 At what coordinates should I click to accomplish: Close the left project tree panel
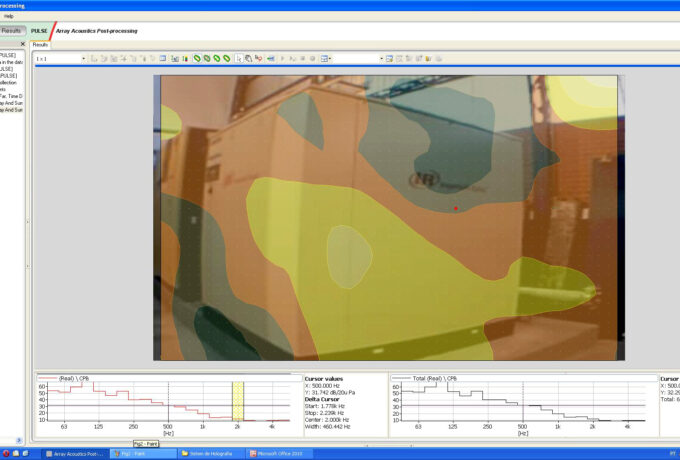coord(23,45)
